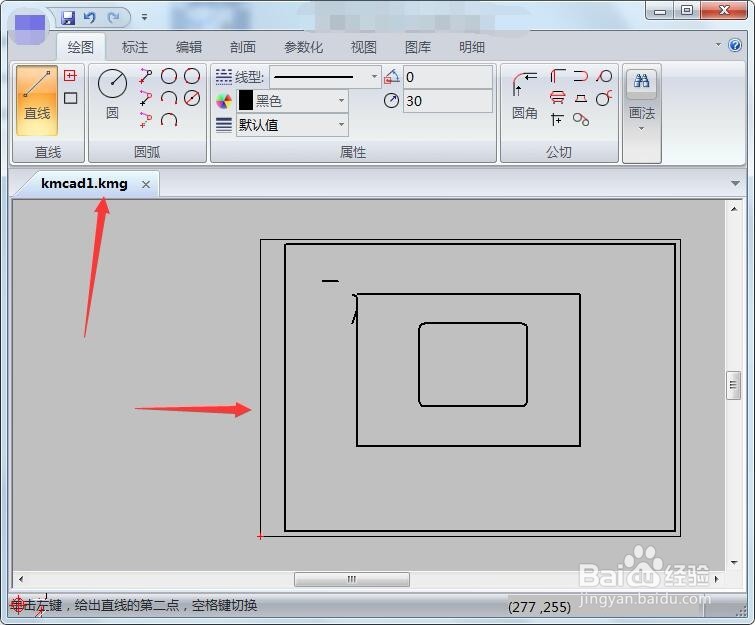This screenshot has width=755, height=625.
Task: Switch to the 图库 ribbon tab
Action: point(417,47)
